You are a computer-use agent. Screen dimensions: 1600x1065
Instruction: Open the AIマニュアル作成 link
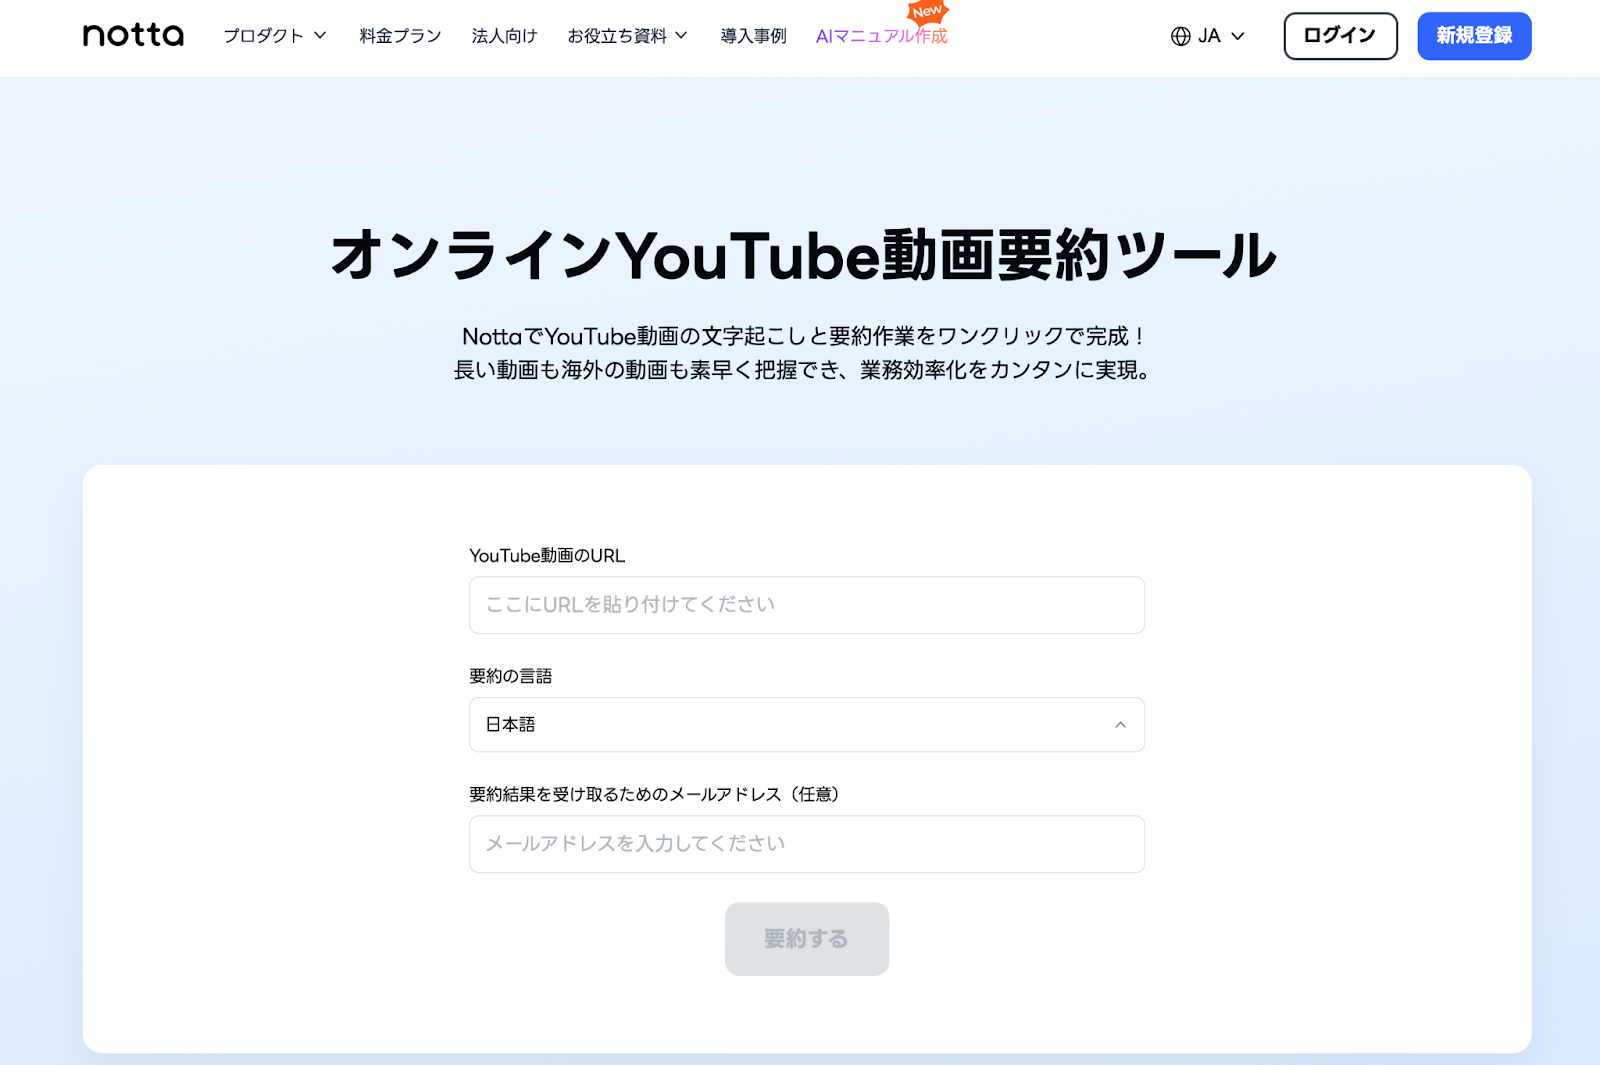[881, 36]
